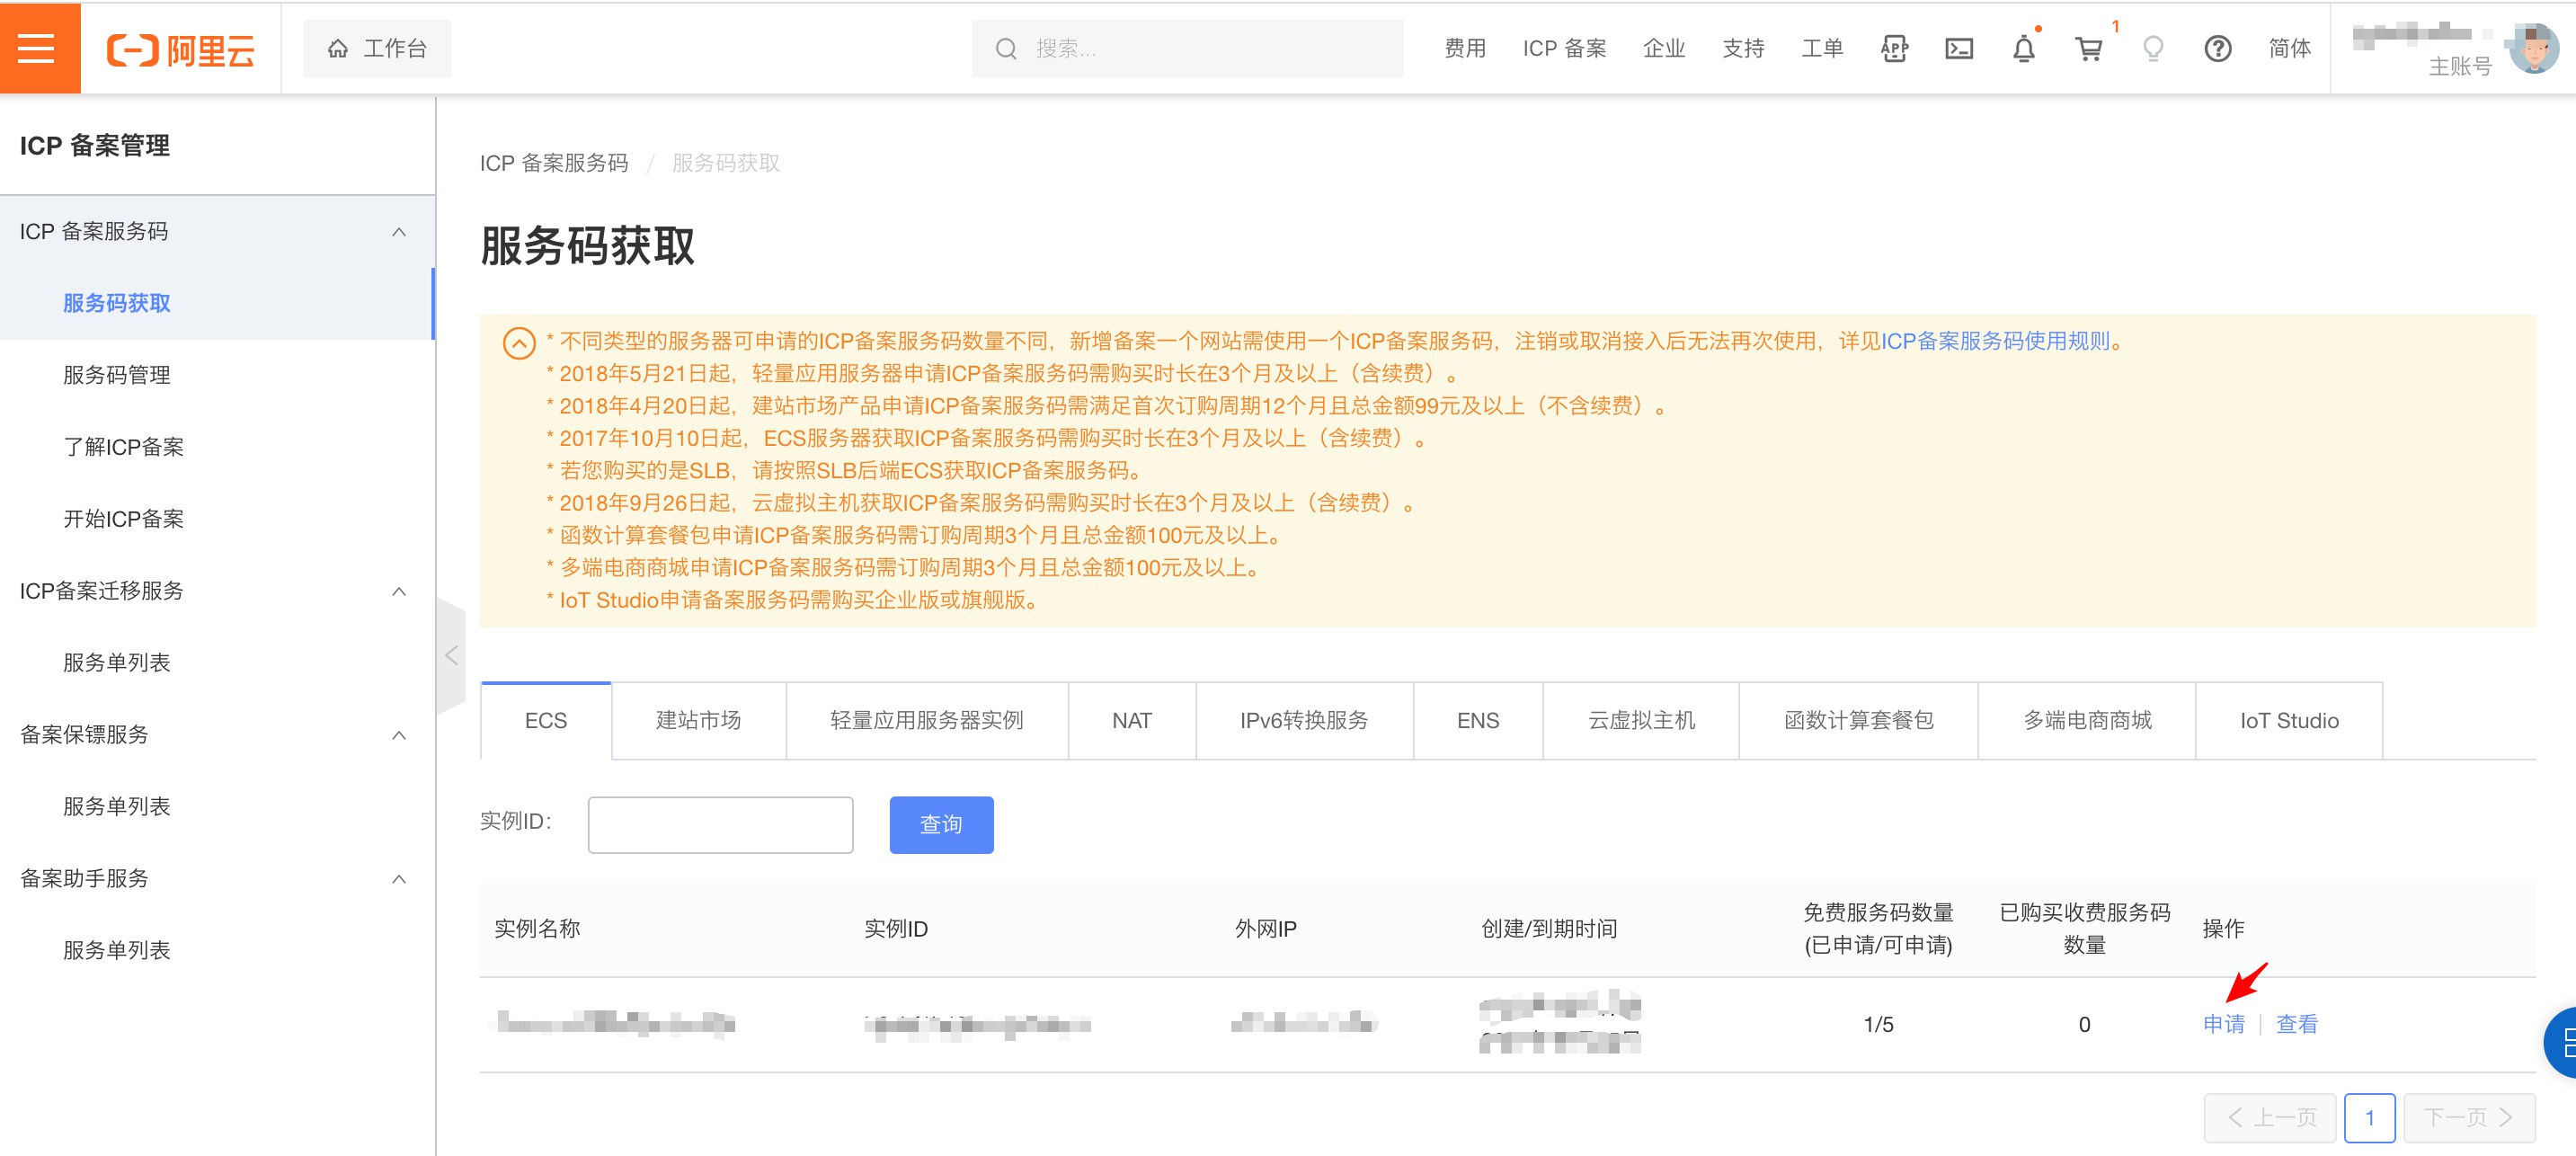Open notifications bell
Viewport: 2576px width, 1156px height.
coord(2024,47)
